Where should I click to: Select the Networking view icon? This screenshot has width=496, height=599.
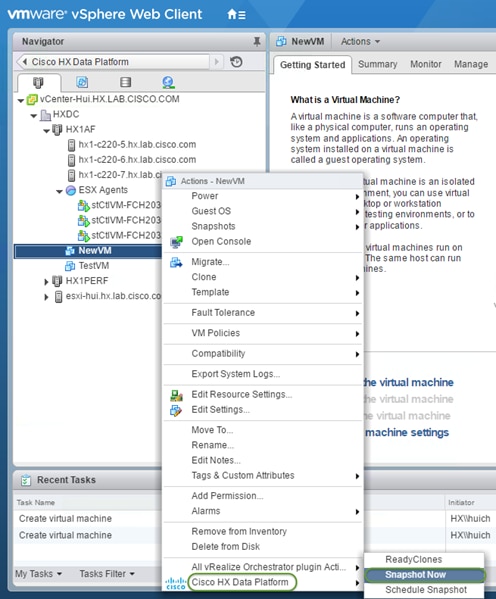pyautogui.click(x=168, y=82)
